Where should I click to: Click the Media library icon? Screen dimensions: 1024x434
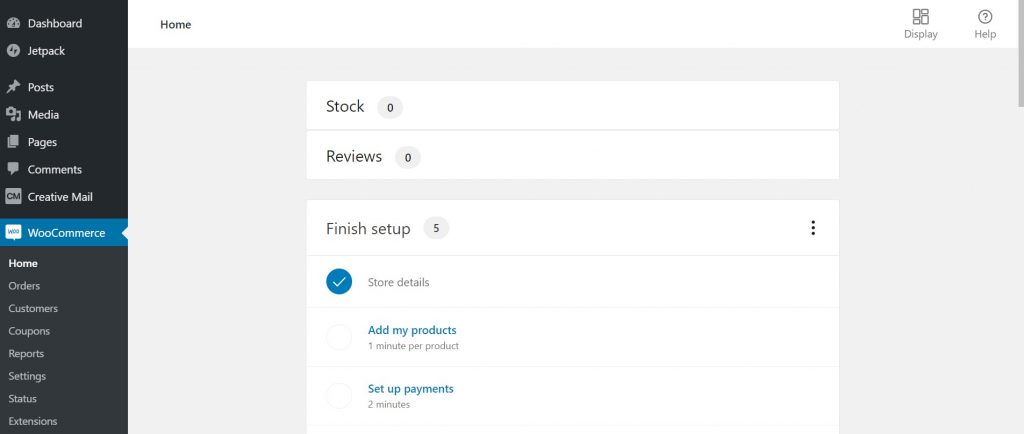point(14,115)
